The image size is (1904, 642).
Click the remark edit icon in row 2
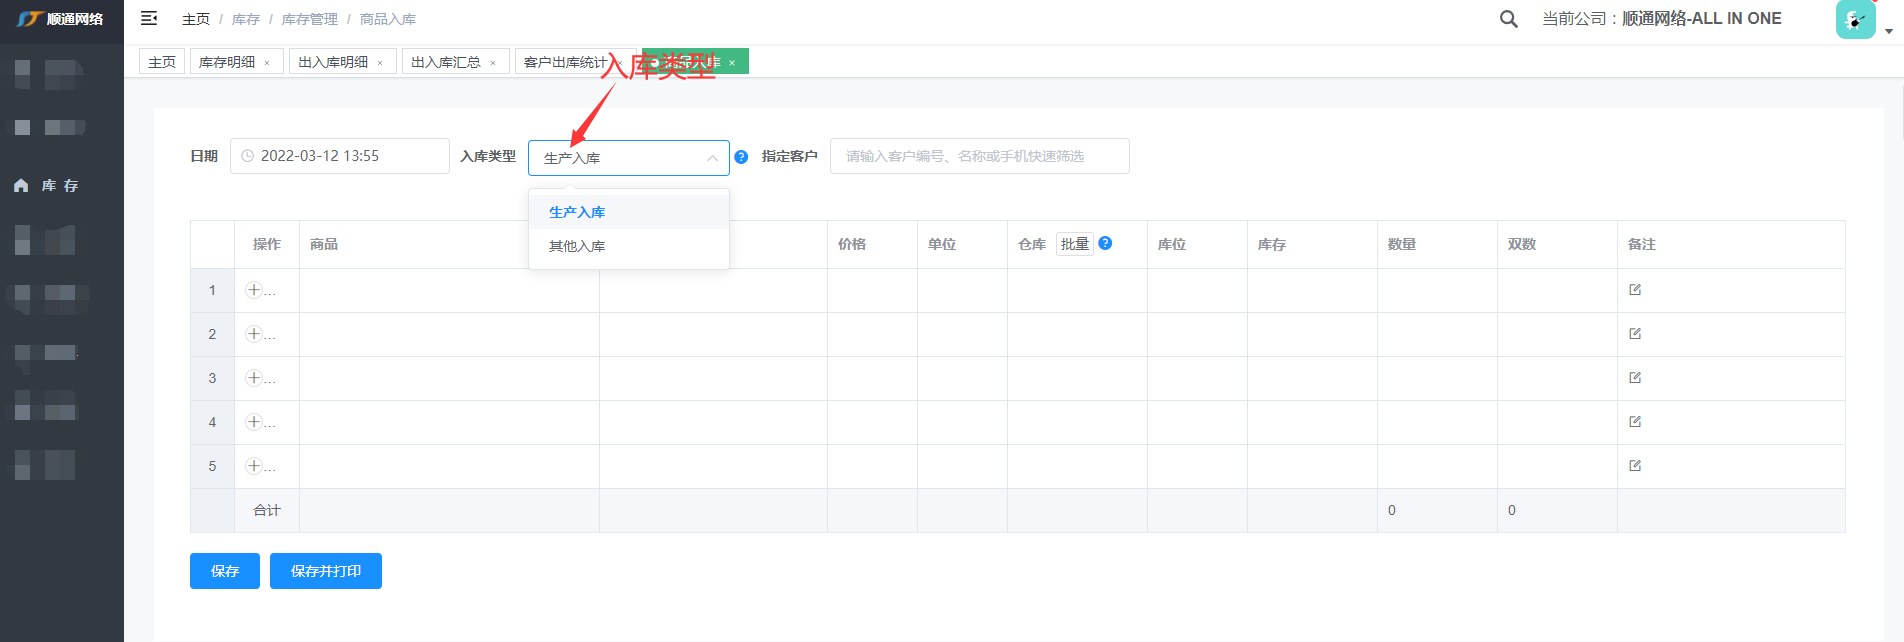(1635, 334)
